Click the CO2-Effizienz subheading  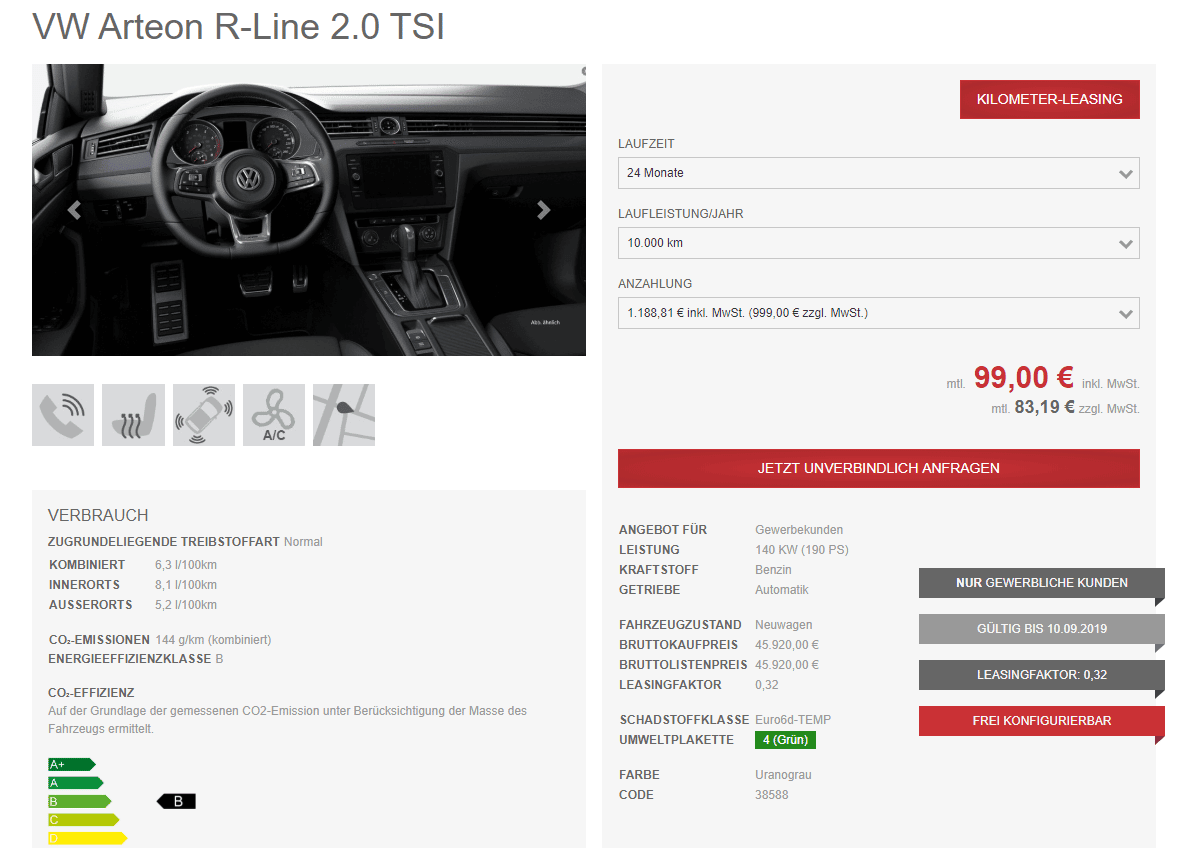(x=91, y=693)
